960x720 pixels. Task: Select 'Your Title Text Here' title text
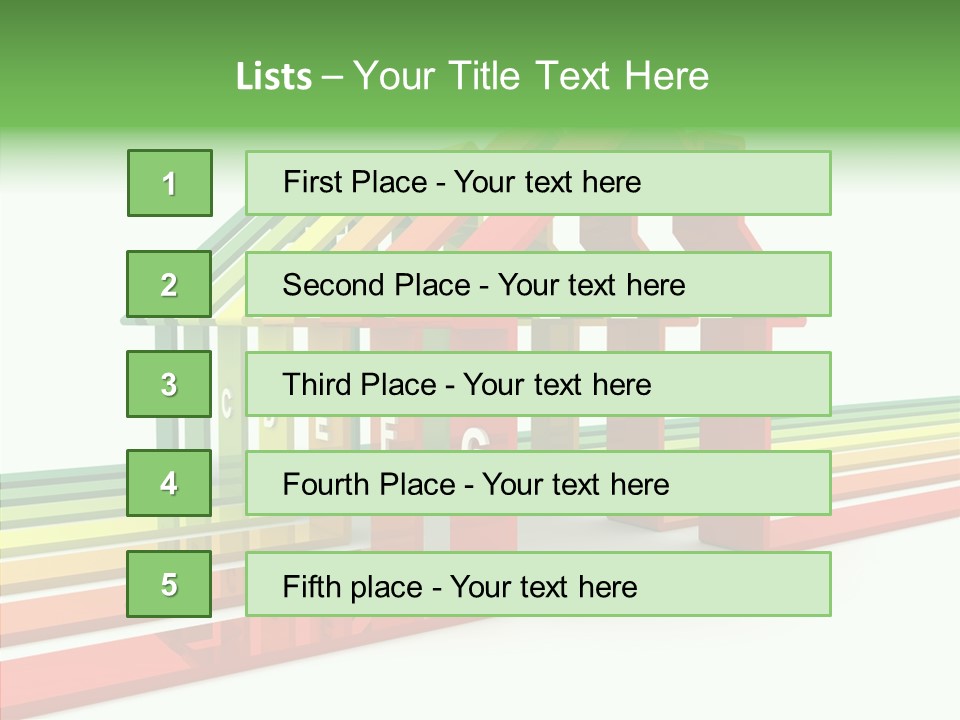531,76
